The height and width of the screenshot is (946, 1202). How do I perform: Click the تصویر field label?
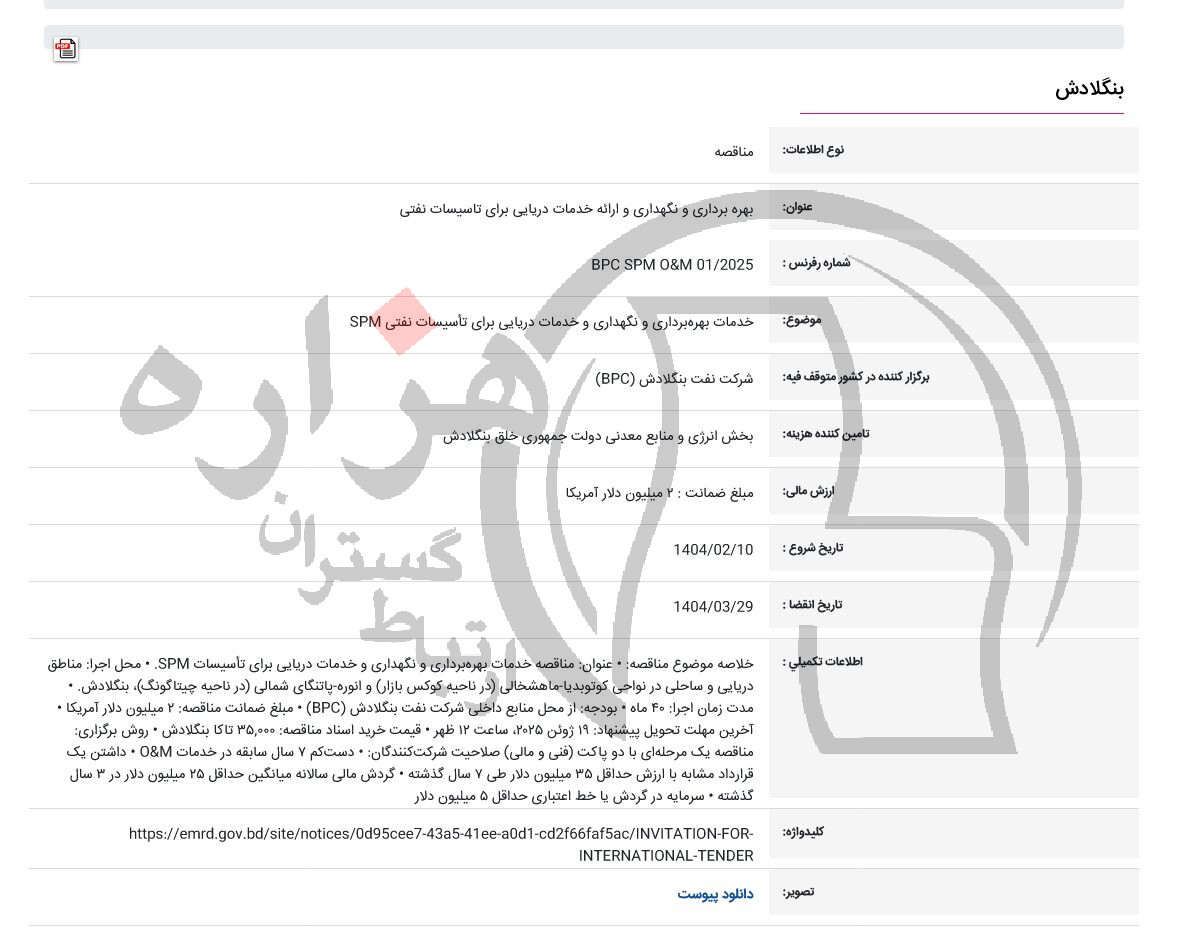[798, 892]
